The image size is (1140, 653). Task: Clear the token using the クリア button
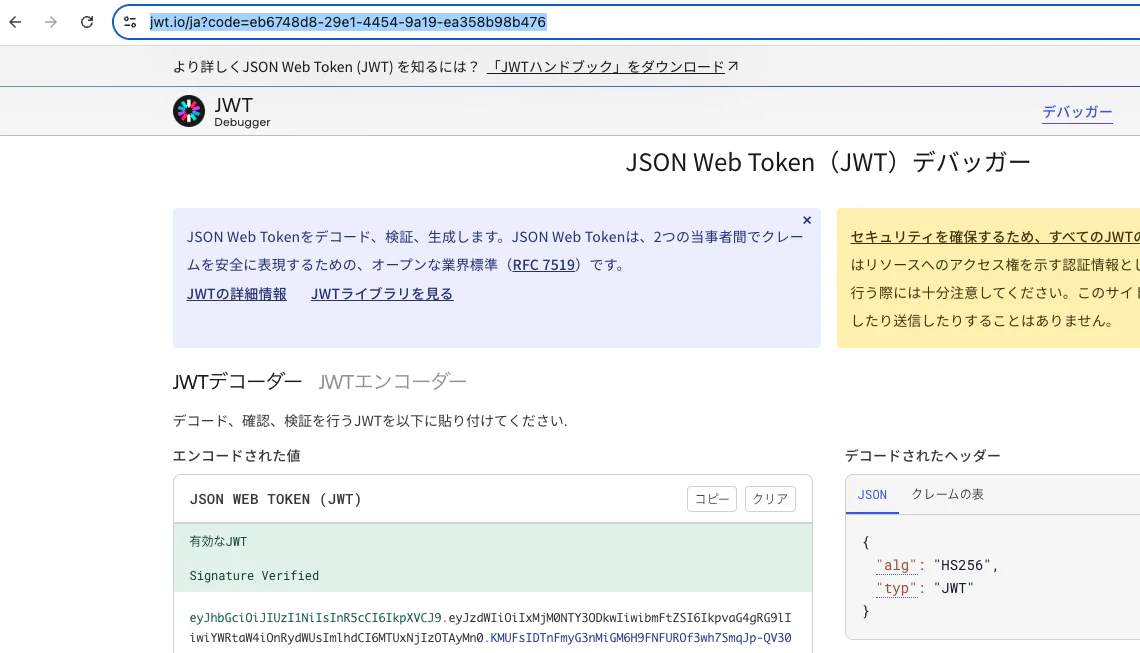770,498
